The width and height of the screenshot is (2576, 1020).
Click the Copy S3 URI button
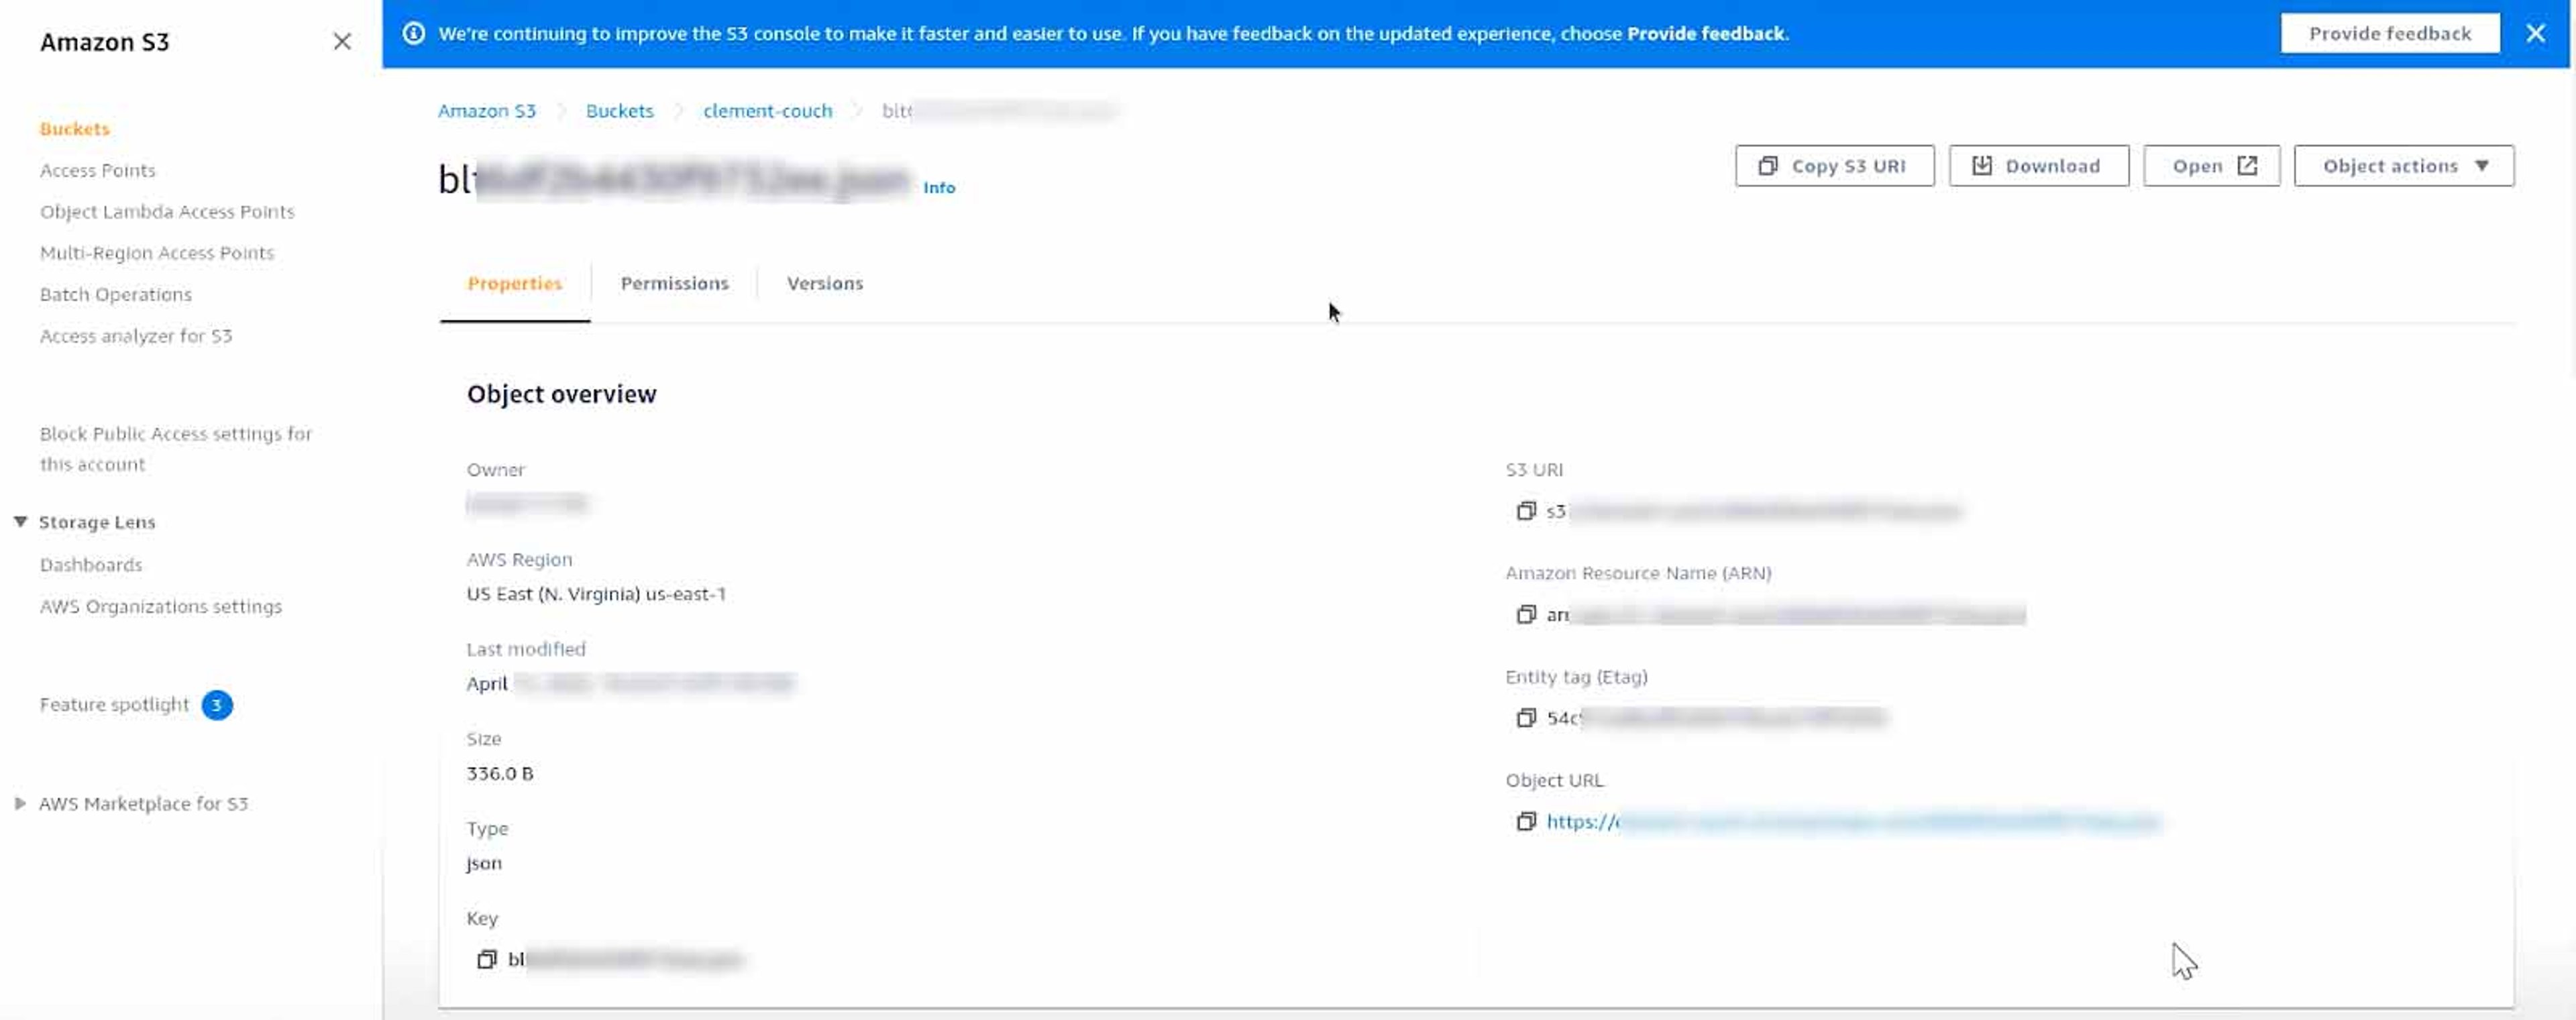point(1834,166)
